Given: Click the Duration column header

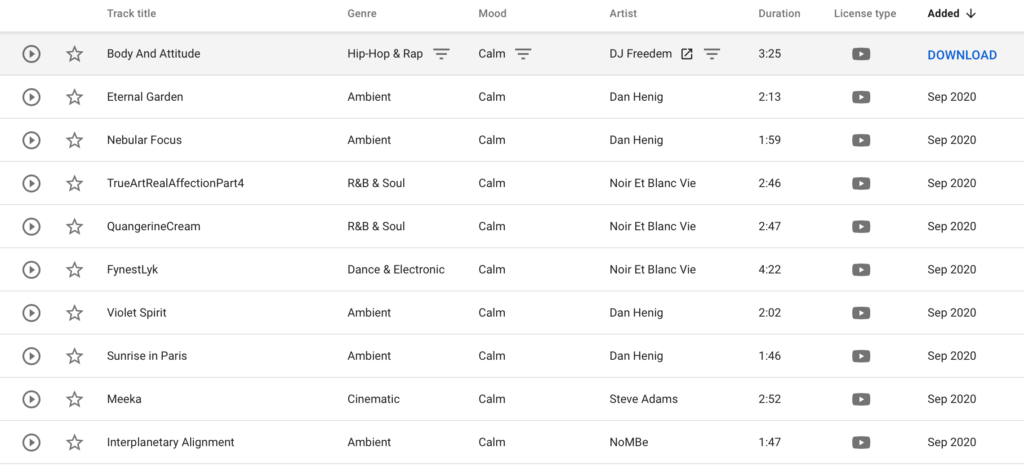Looking at the screenshot, I should [x=779, y=14].
